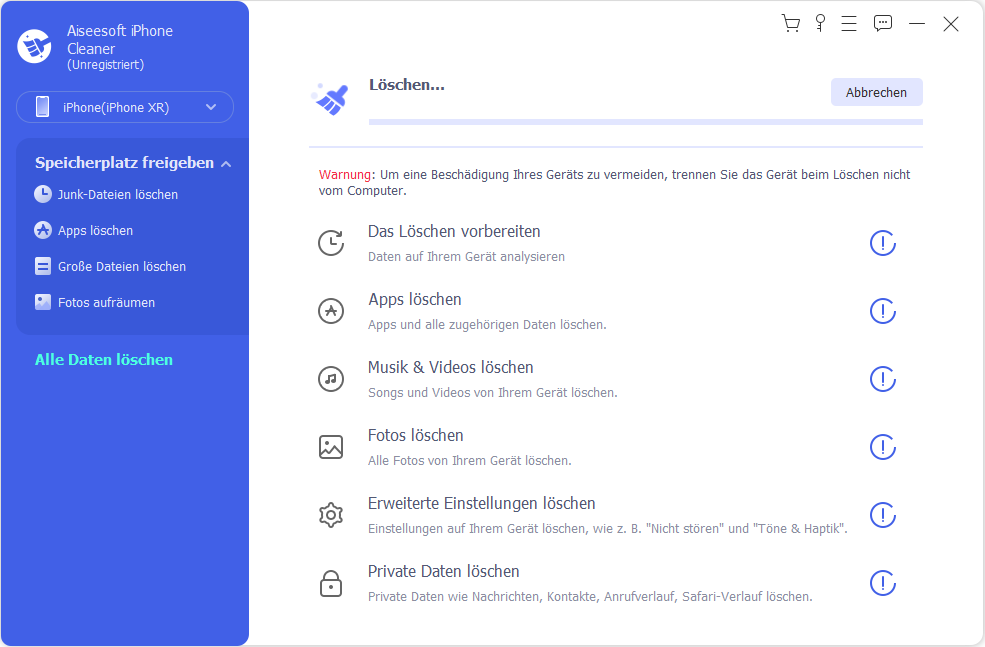This screenshot has height=647, width=985.
Task: Open registration via the key icon
Action: tap(820, 23)
